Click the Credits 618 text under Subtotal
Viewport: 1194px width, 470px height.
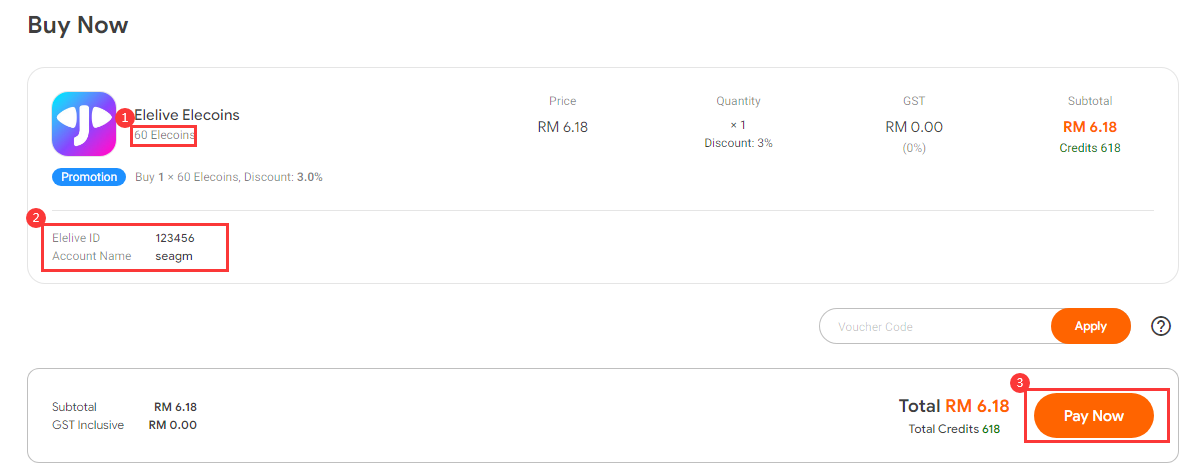click(1090, 148)
